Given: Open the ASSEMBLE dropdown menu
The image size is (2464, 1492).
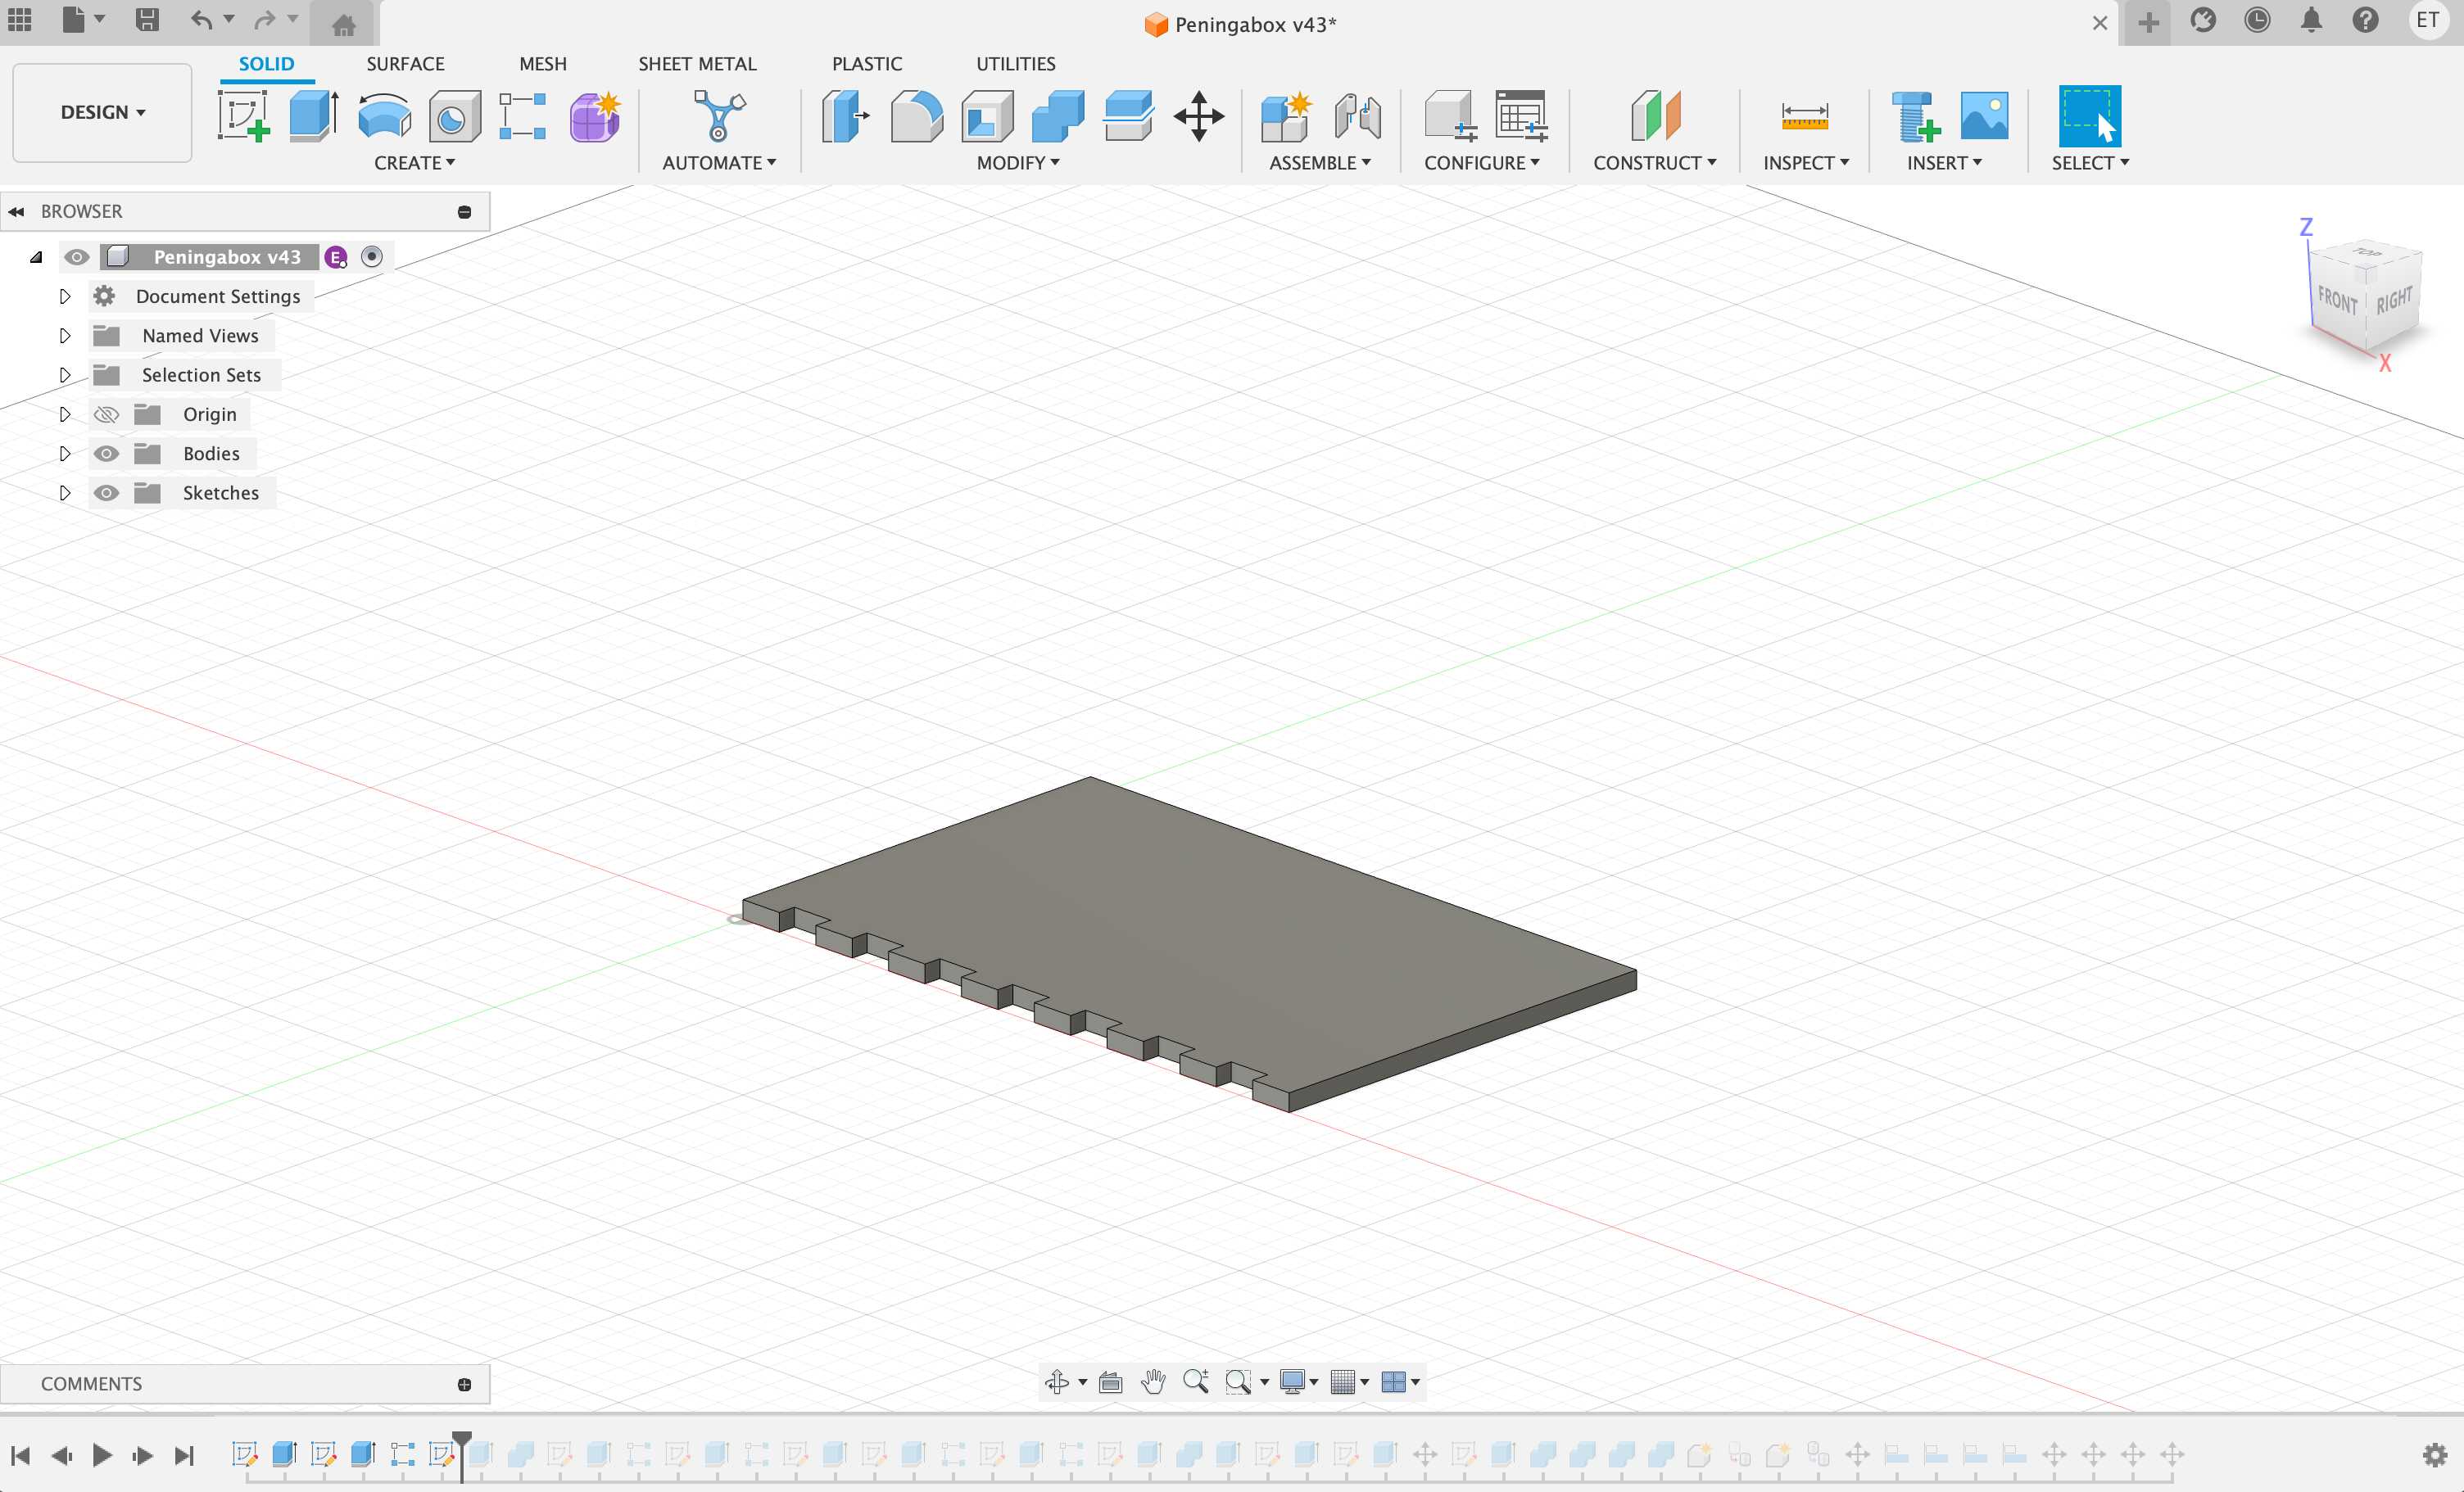Looking at the screenshot, I should pyautogui.click(x=1320, y=162).
